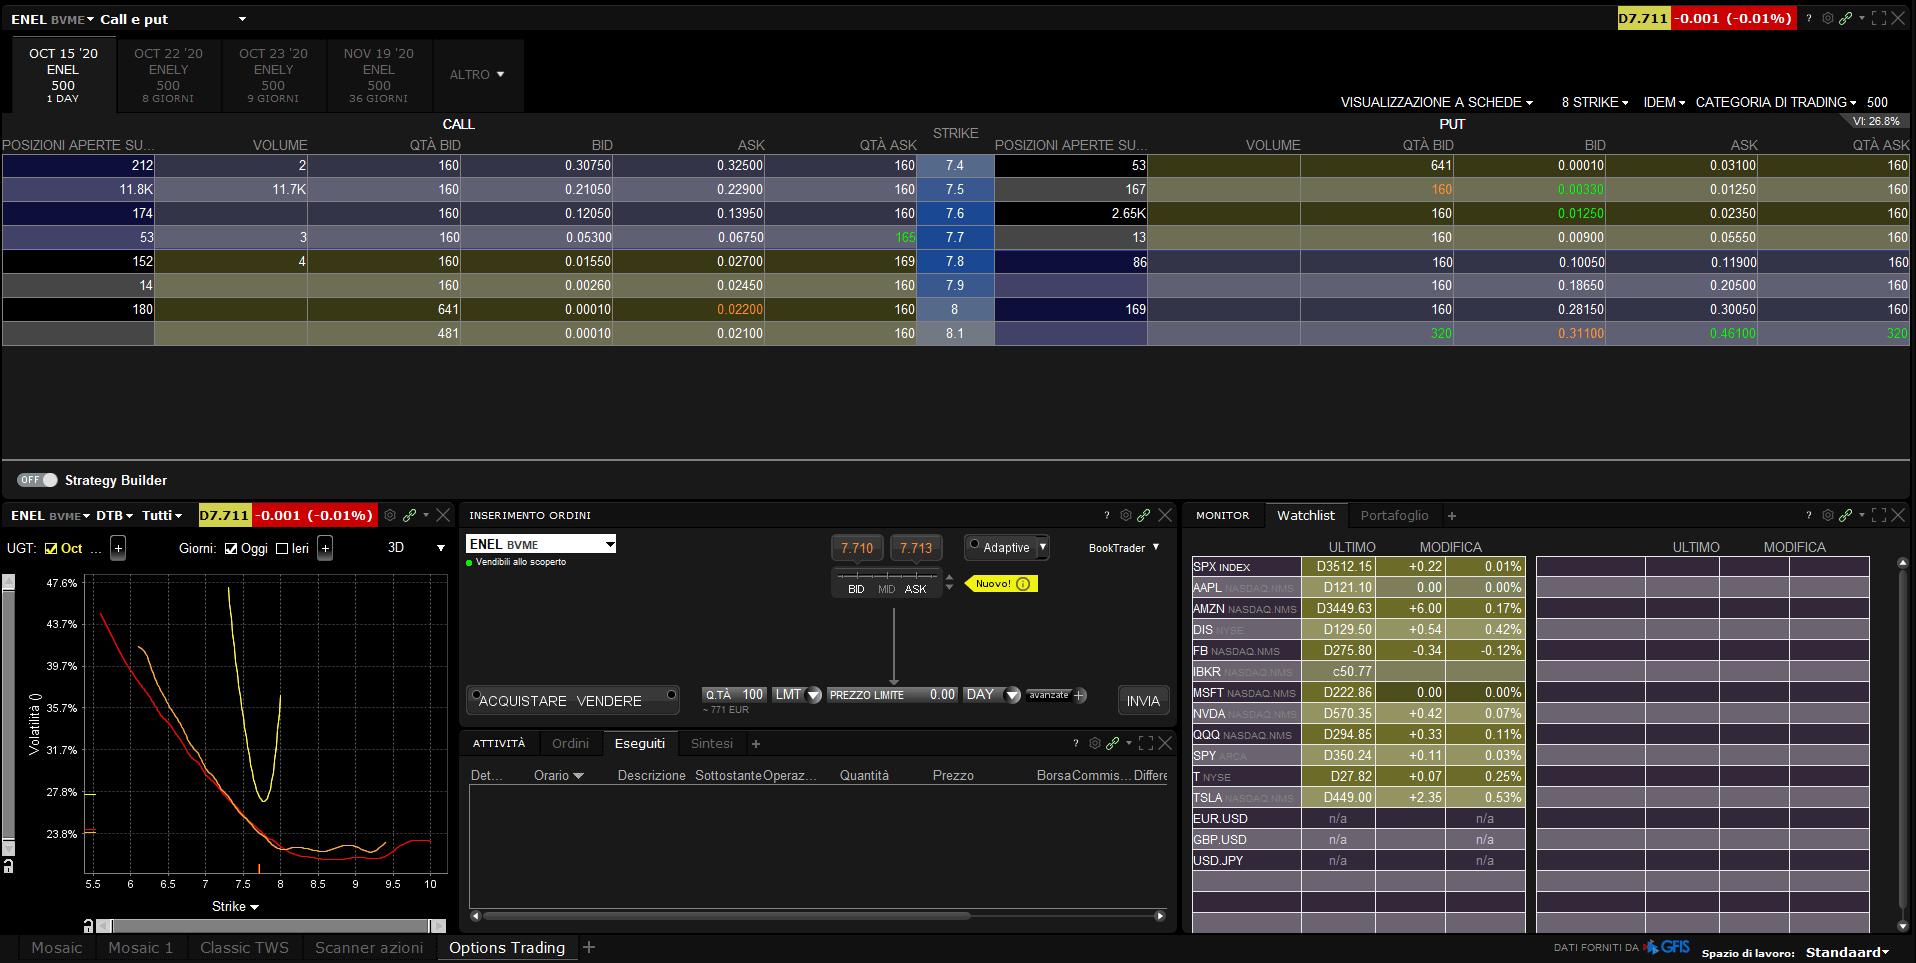Open option chain panel settings gear
This screenshot has width=1916, height=963.
1827,18
